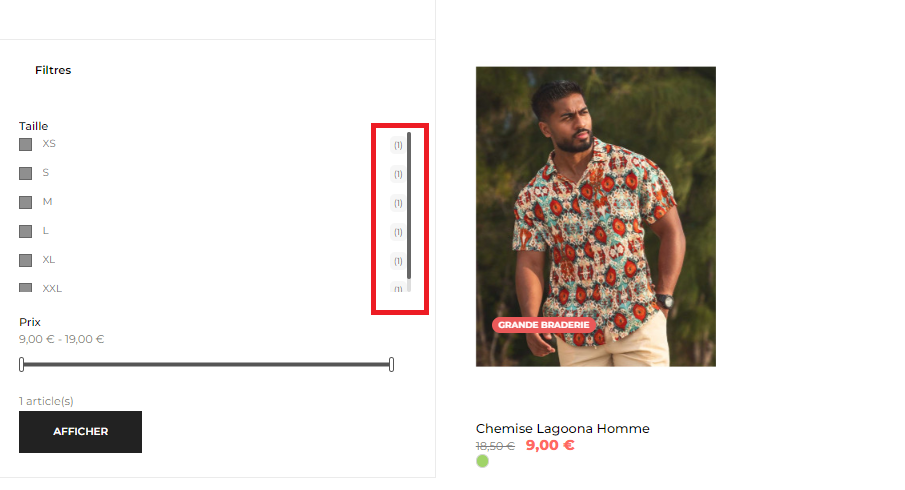Click the right price slider handle
This screenshot has width=905, height=490.
pyautogui.click(x=391, y=364)
